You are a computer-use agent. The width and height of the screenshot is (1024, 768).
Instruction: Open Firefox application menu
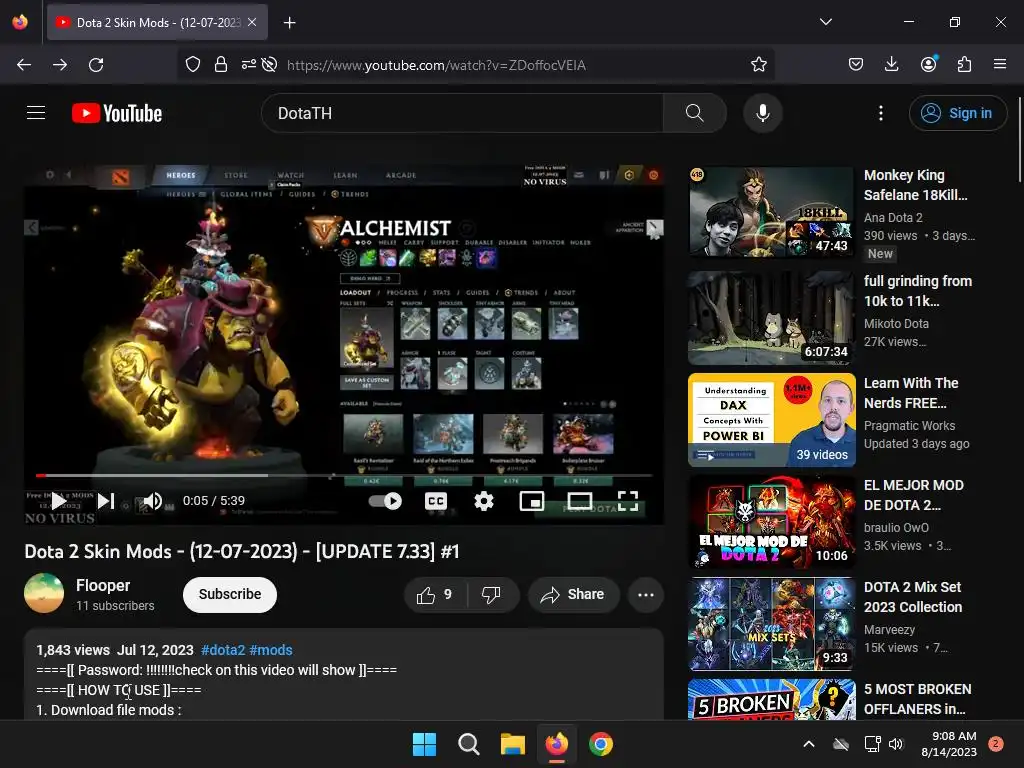pos(1000,64)
